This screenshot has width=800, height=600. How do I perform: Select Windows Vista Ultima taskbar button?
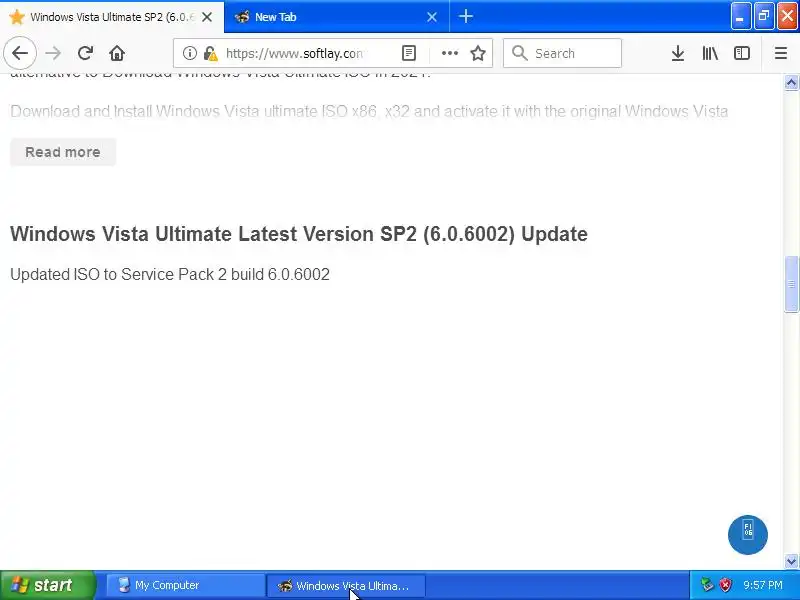click(x=345, y=586)
